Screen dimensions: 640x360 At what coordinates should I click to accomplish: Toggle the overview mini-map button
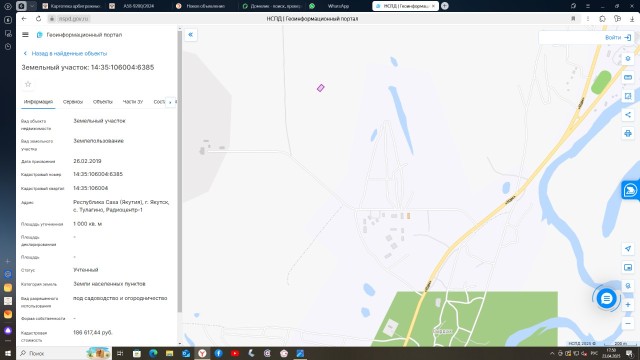628,267
